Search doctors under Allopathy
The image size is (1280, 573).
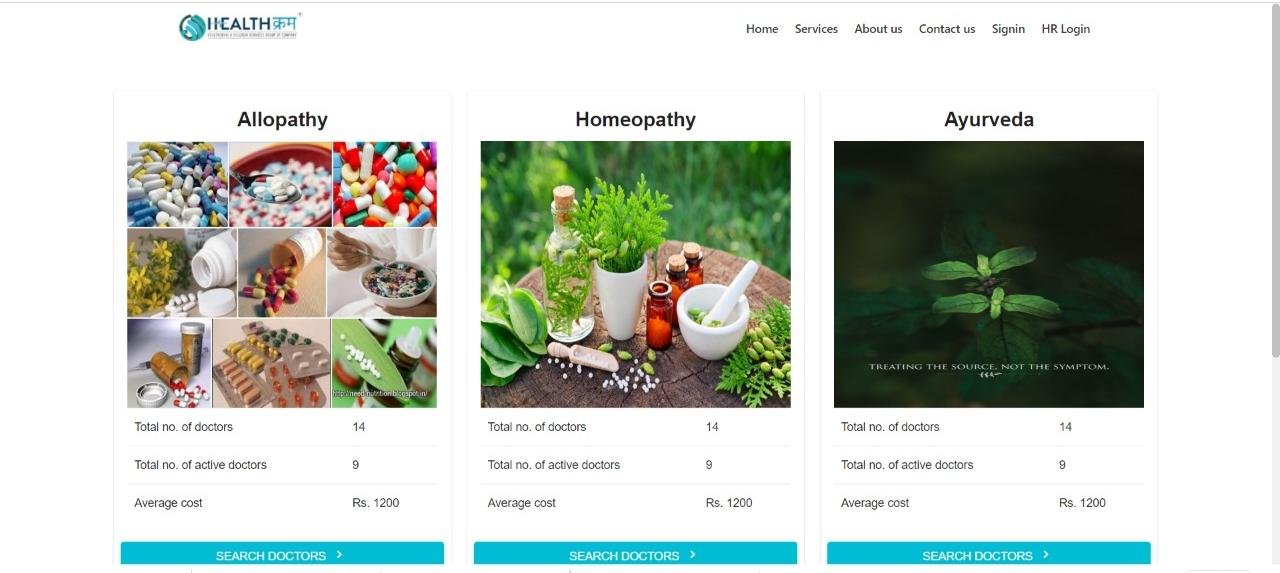pyautogui.click(x=282, y=554)
